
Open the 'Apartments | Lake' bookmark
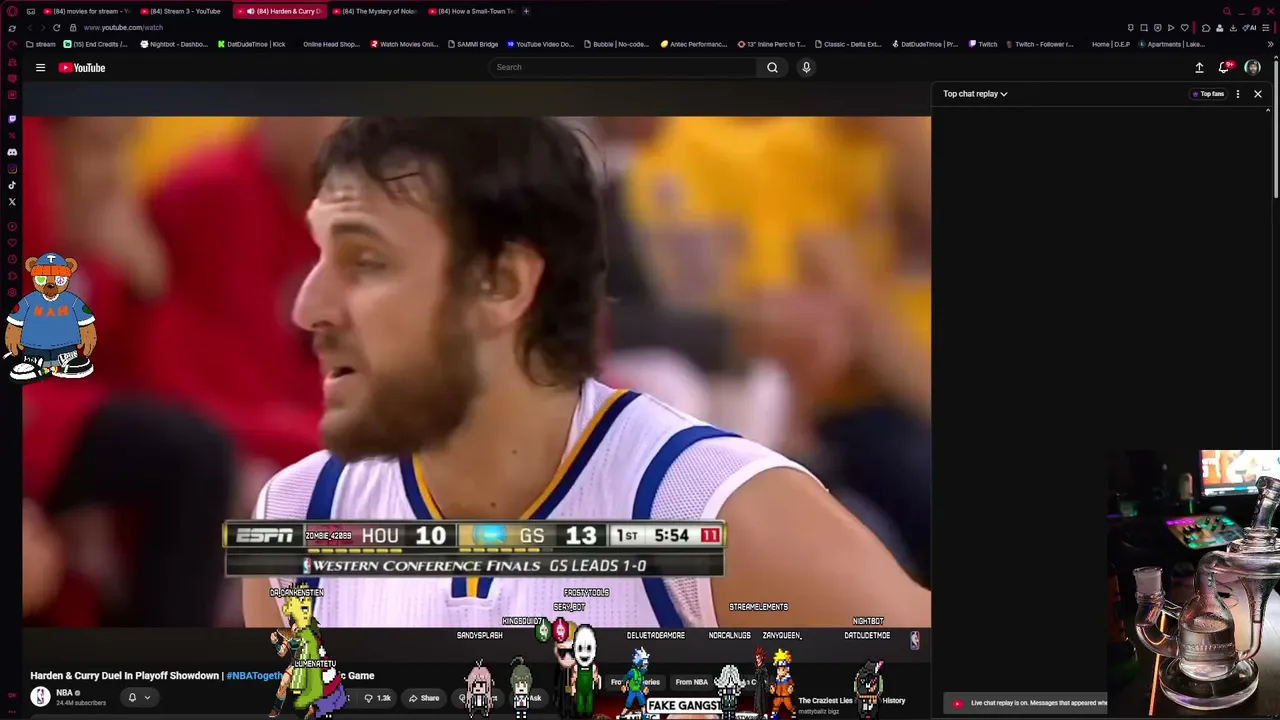(x=1172, y=44)
